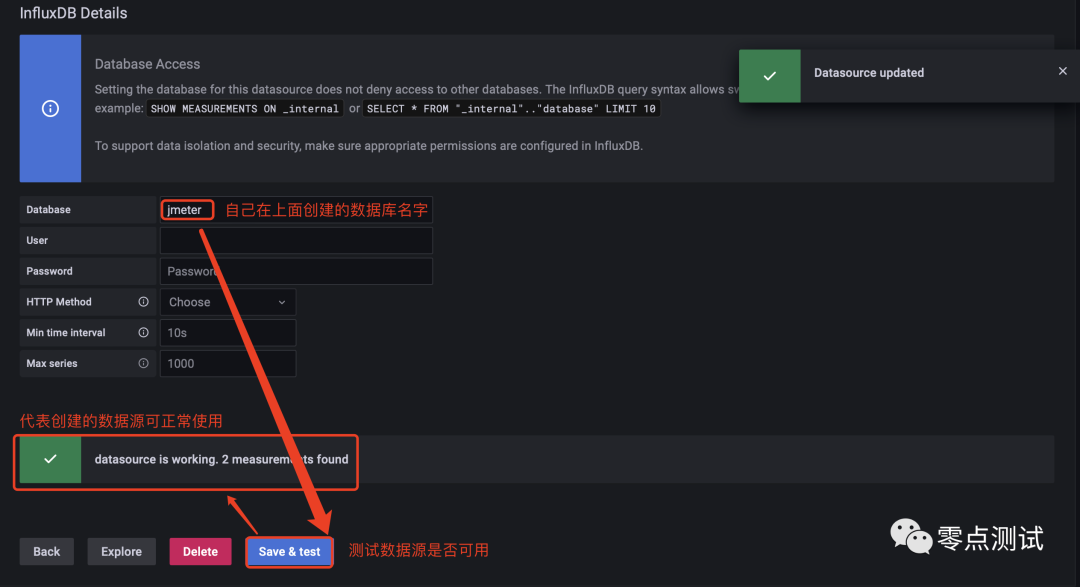Click the info icon in Database Access panel

50,108
